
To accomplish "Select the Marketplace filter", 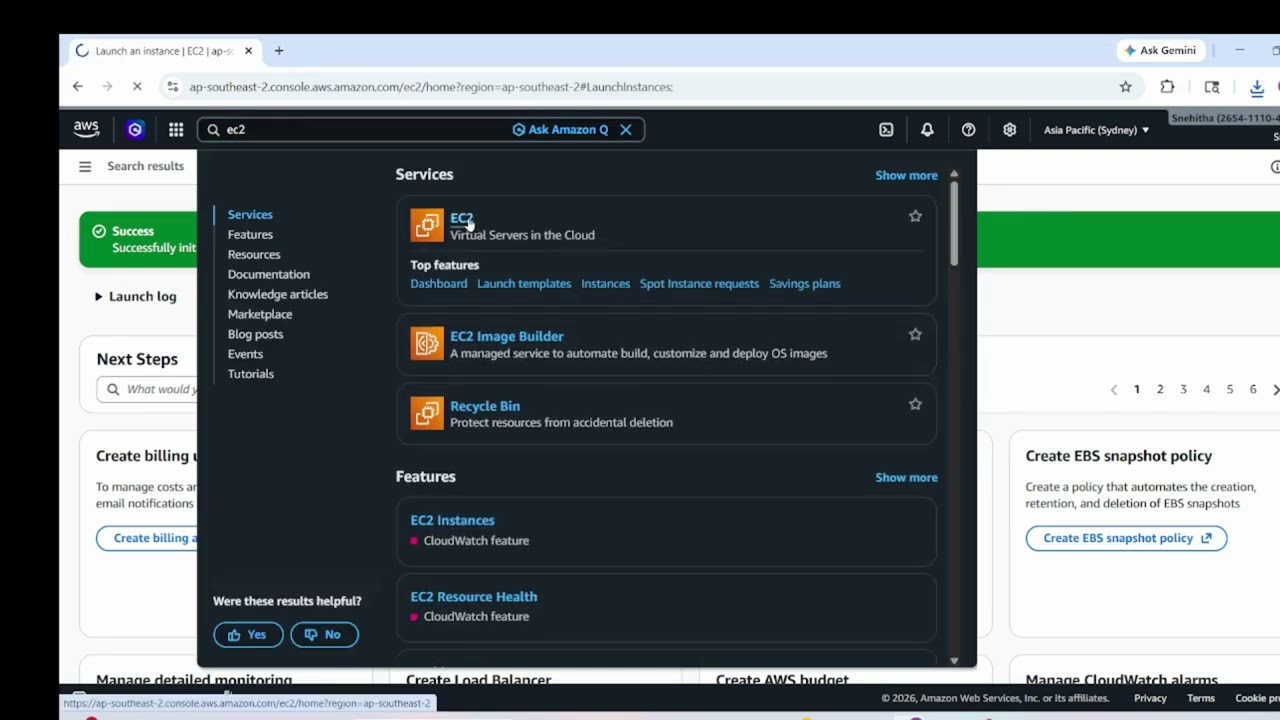I will tap(260, 314).
